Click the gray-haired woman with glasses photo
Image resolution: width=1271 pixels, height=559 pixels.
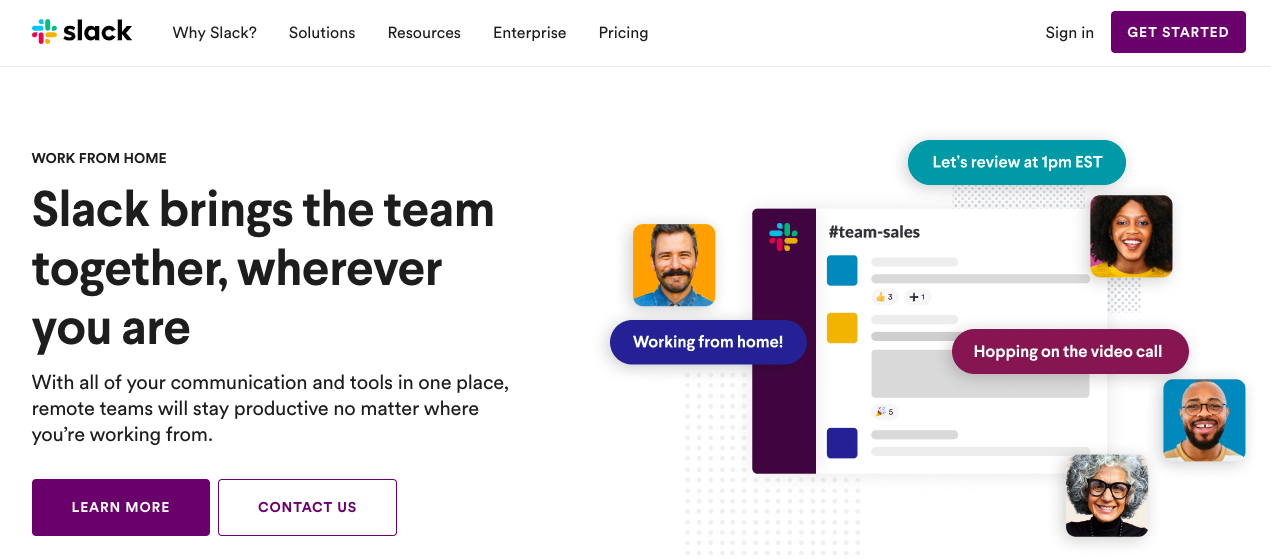tap(1106, 495)
